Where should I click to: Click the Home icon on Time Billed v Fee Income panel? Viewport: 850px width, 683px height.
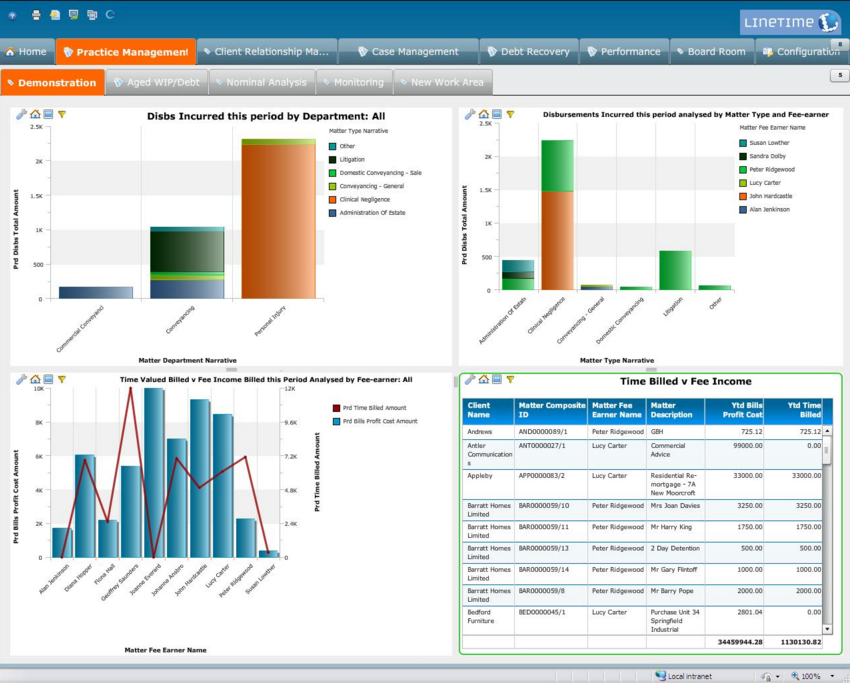pyautogui.click(x=483, y=380)
